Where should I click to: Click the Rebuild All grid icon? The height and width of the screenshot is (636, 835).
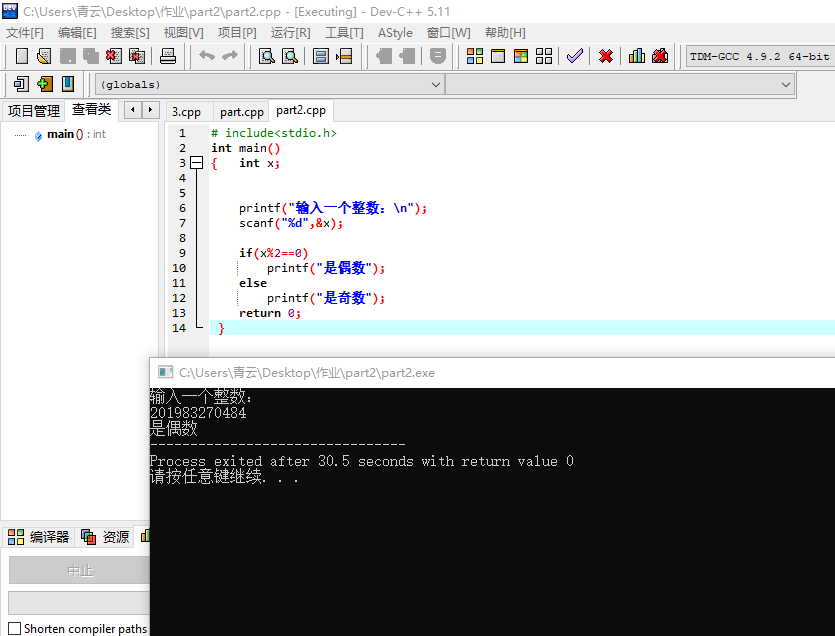click(x=544, y=57)
